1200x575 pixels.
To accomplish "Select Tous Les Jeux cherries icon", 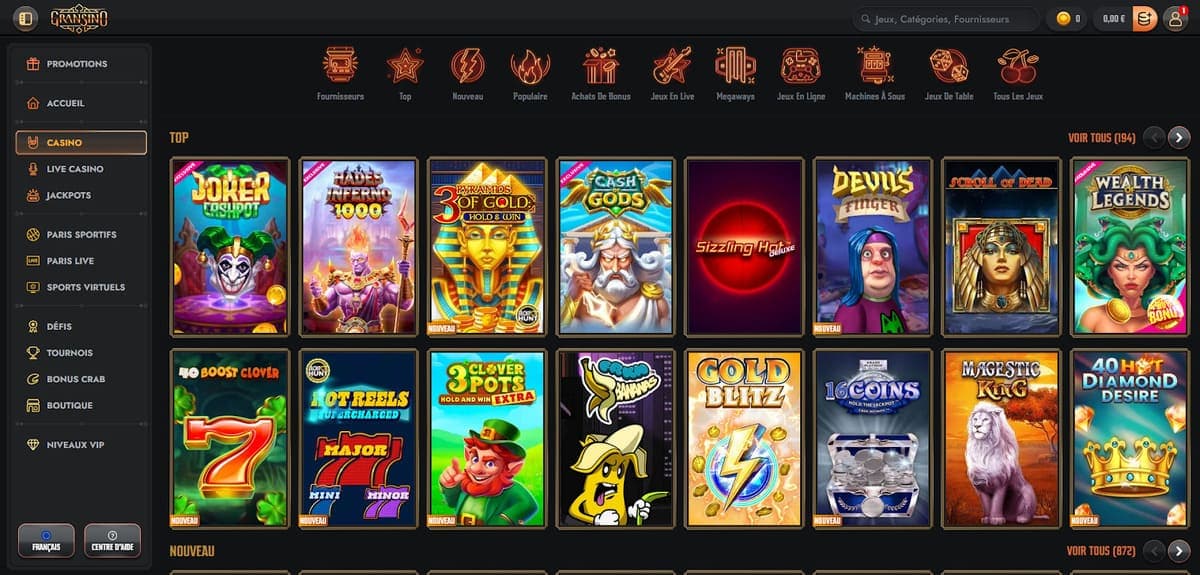I will coord(1018,66).
